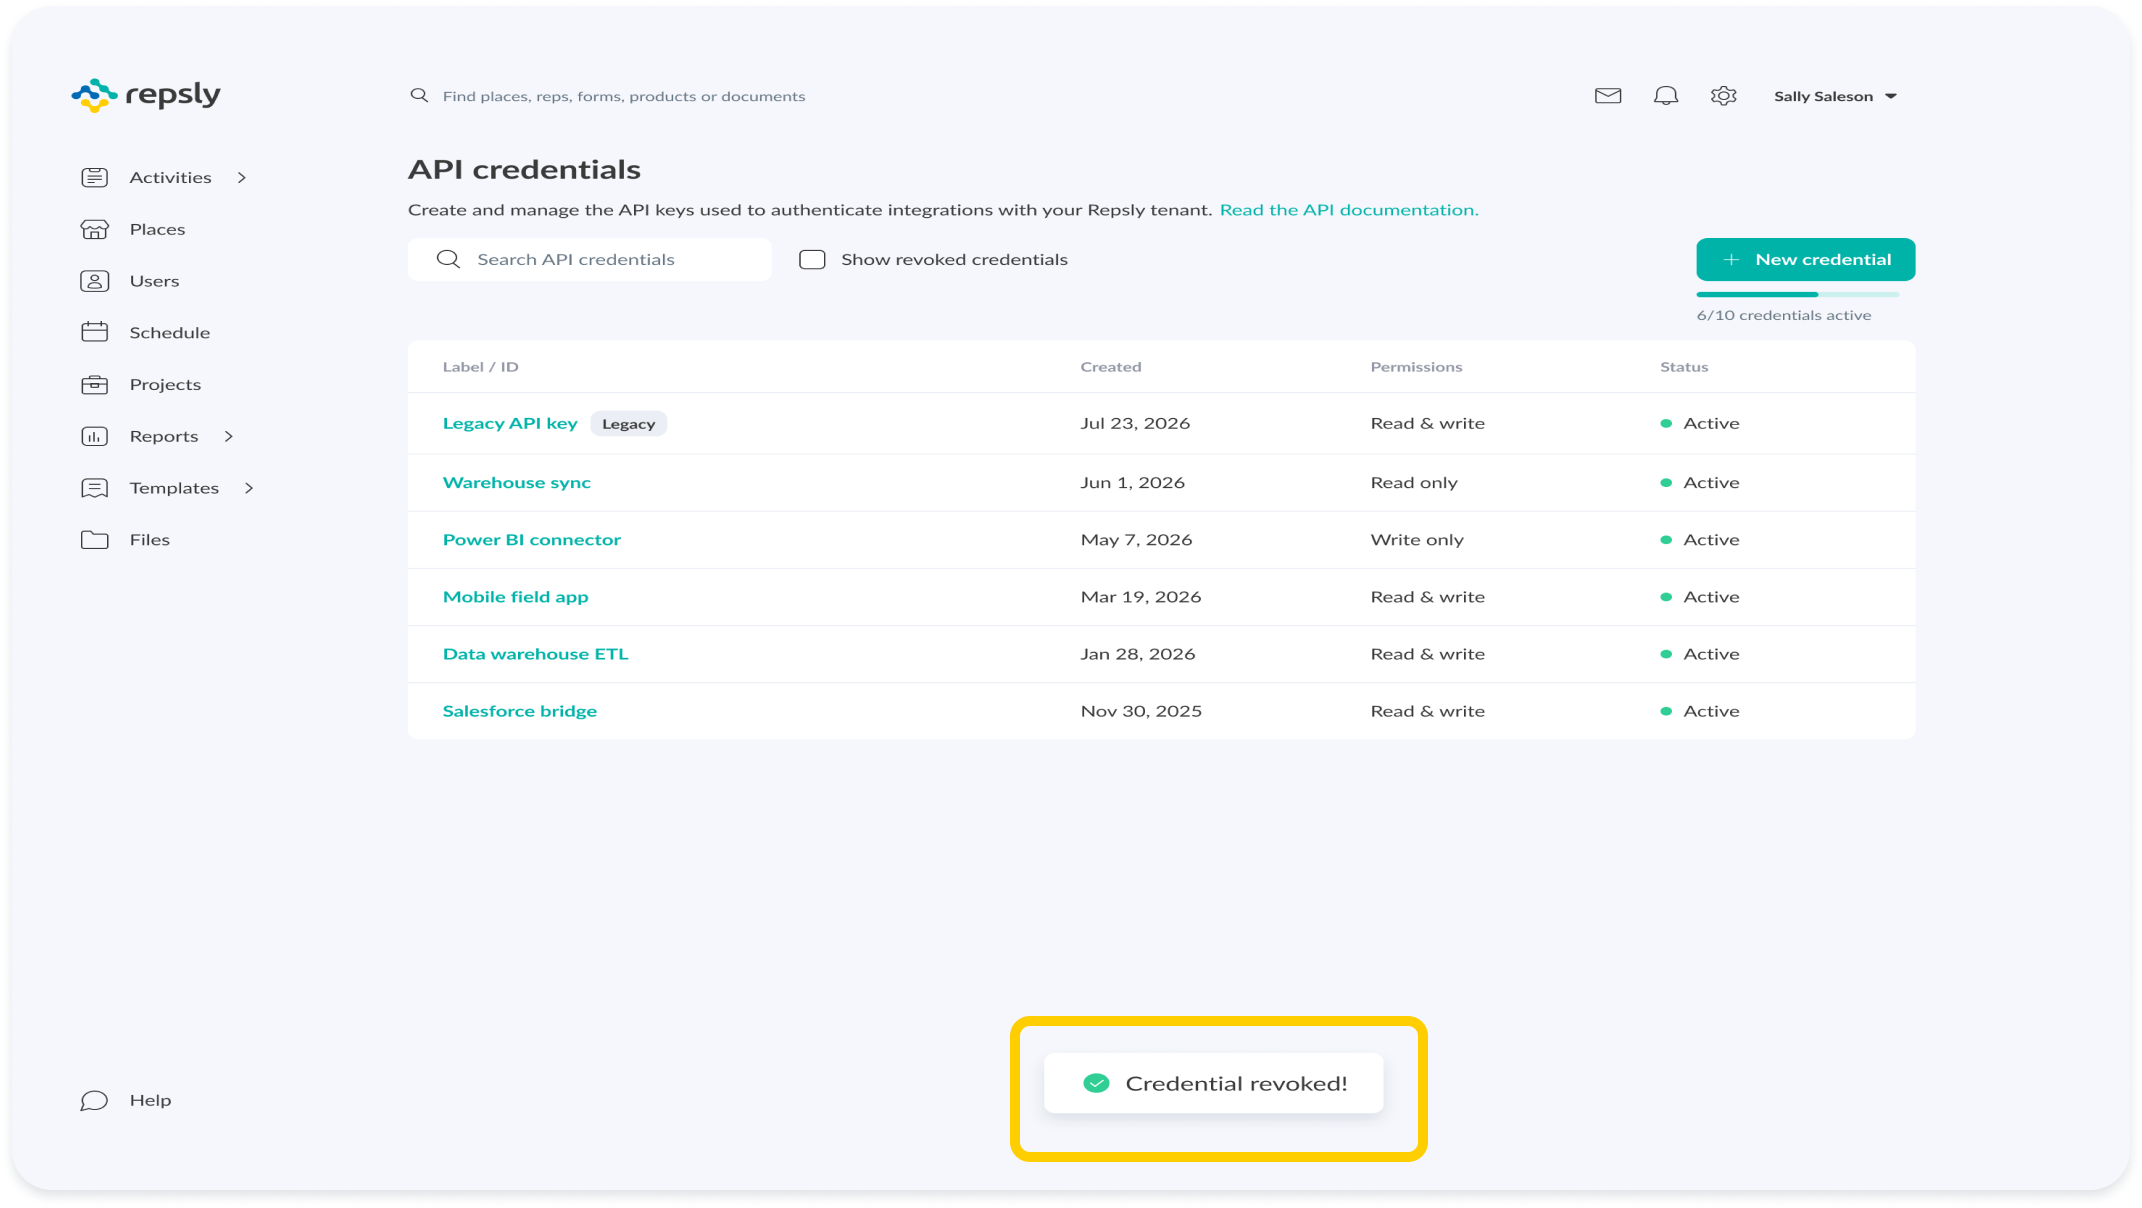Click the Templates sidebar icon
This screenshot has height=1208, width=2142.
point(95,488)
